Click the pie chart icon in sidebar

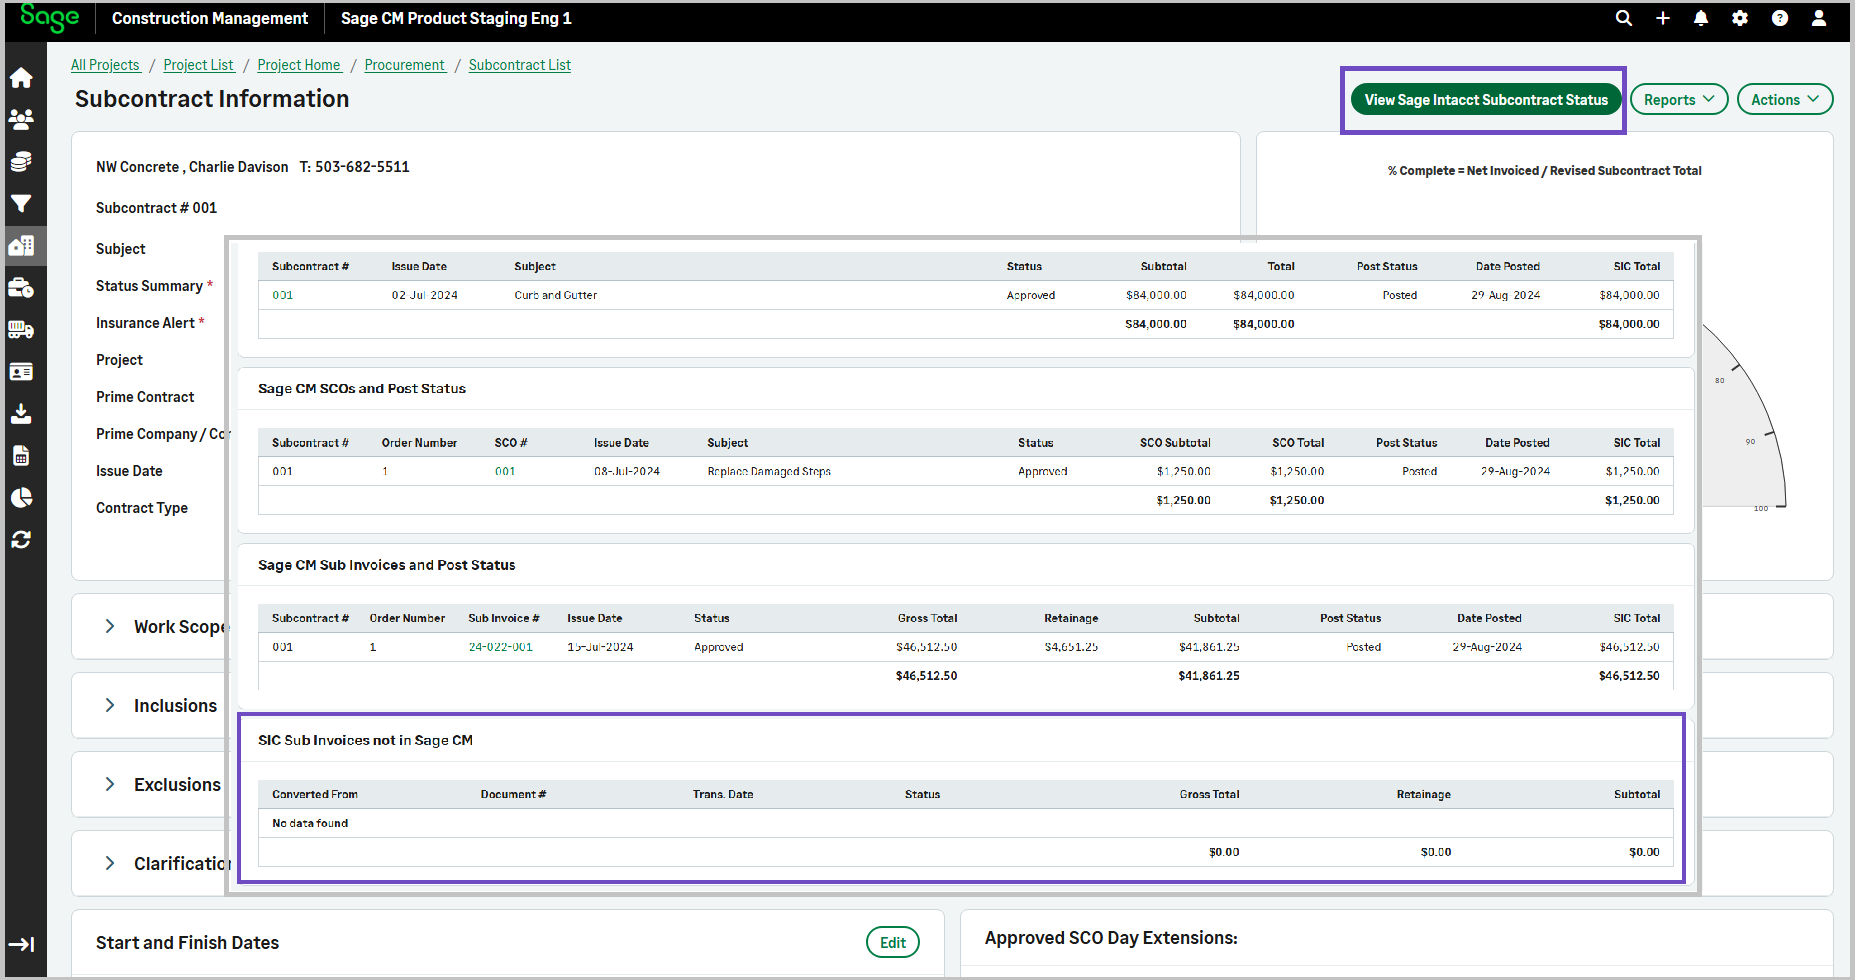point(21,497)
